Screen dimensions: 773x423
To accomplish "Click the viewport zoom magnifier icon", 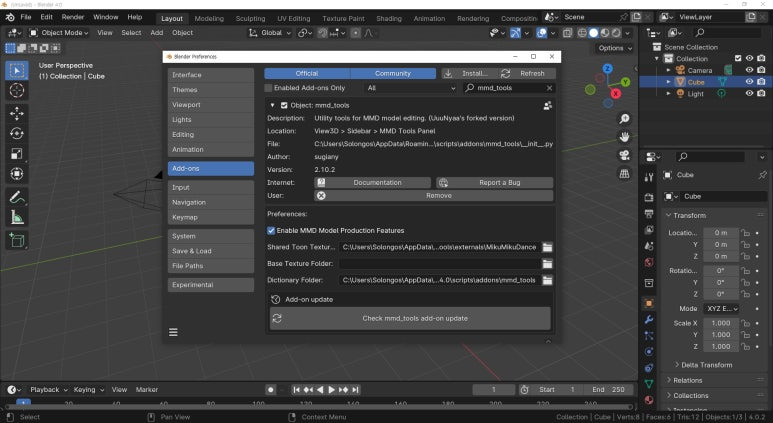I will [x=624, y=119].
